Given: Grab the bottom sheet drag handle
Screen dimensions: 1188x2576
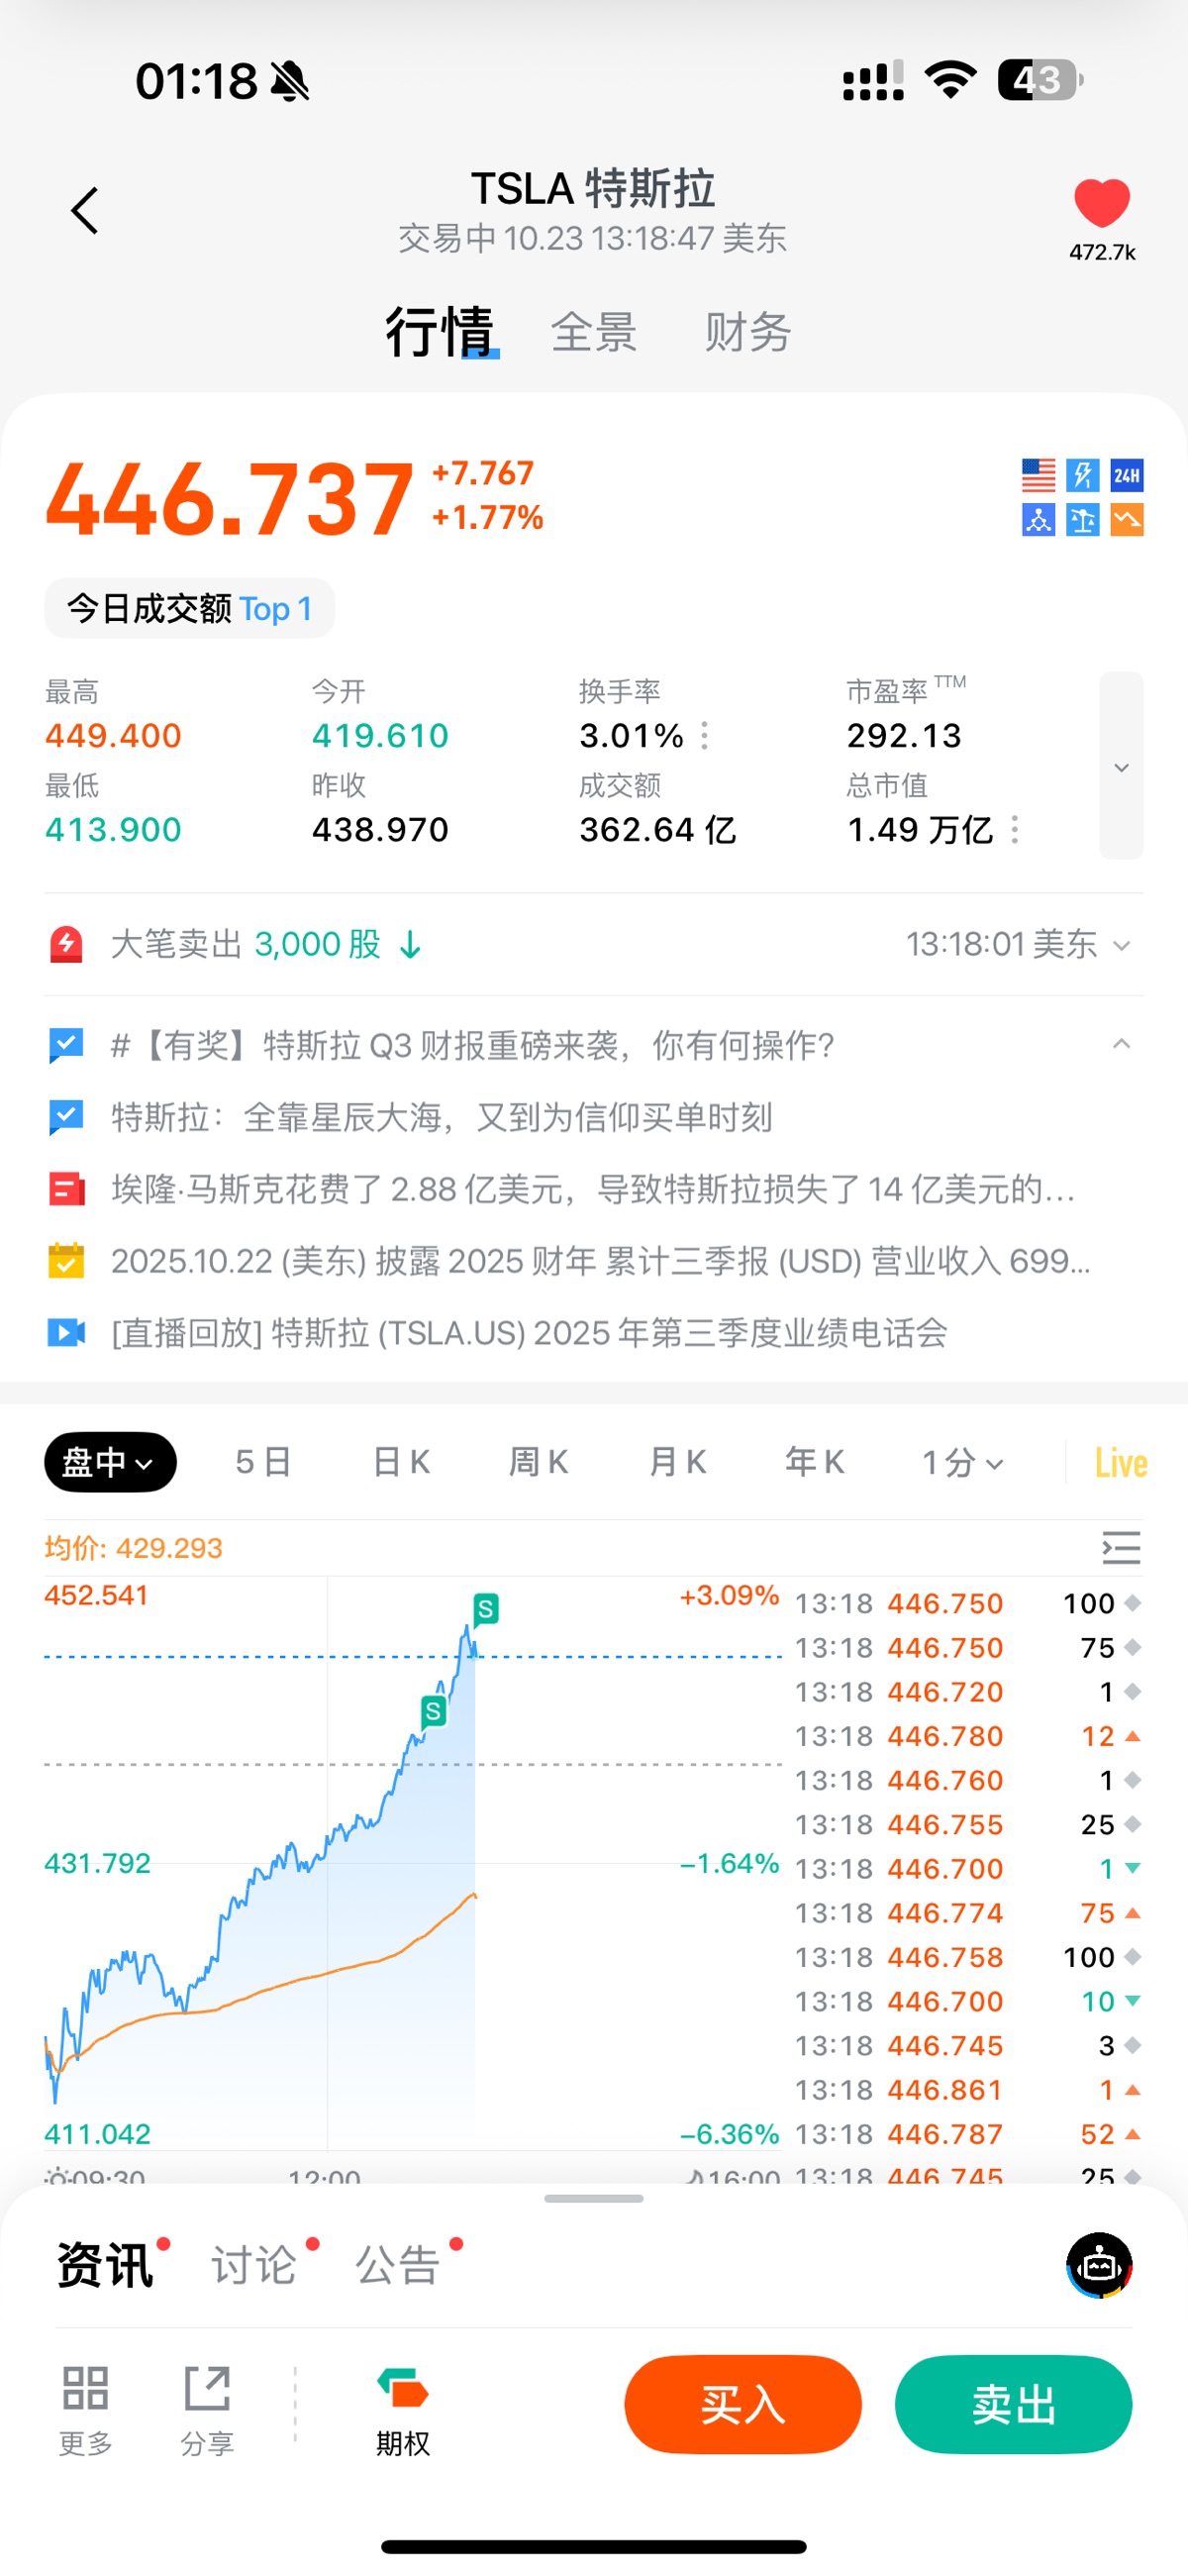Looking at the screenshot, I should (593, 2198).
